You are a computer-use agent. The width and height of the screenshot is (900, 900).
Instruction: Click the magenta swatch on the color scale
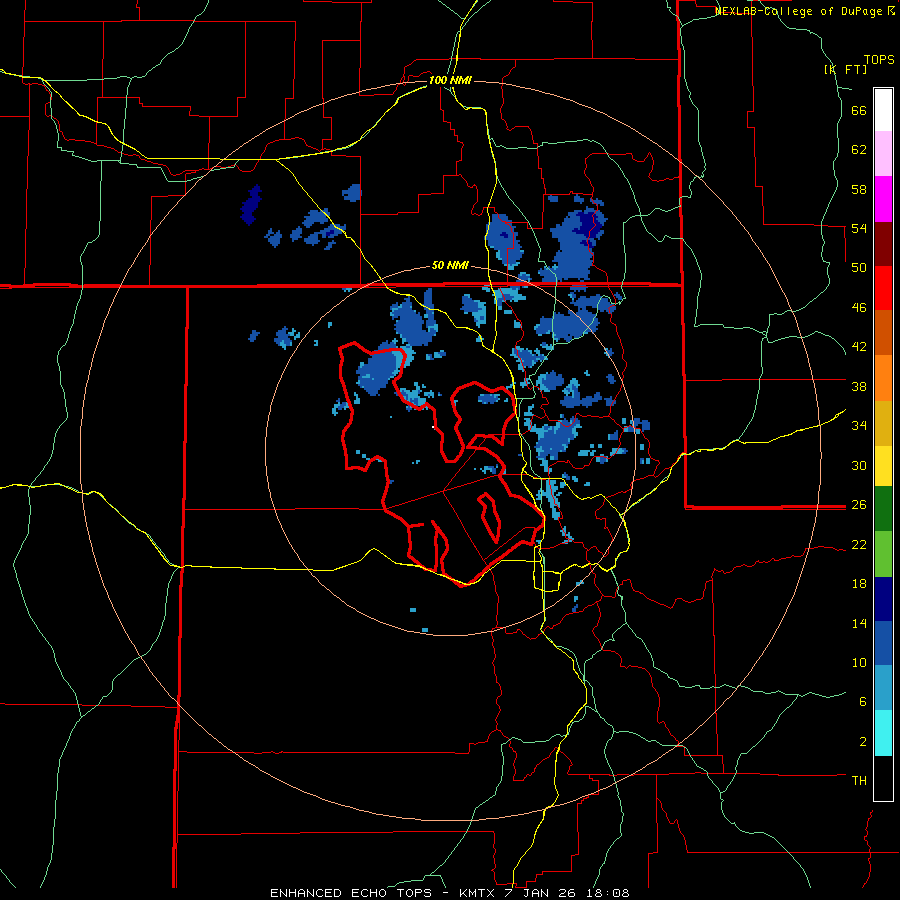pos(883,199)
